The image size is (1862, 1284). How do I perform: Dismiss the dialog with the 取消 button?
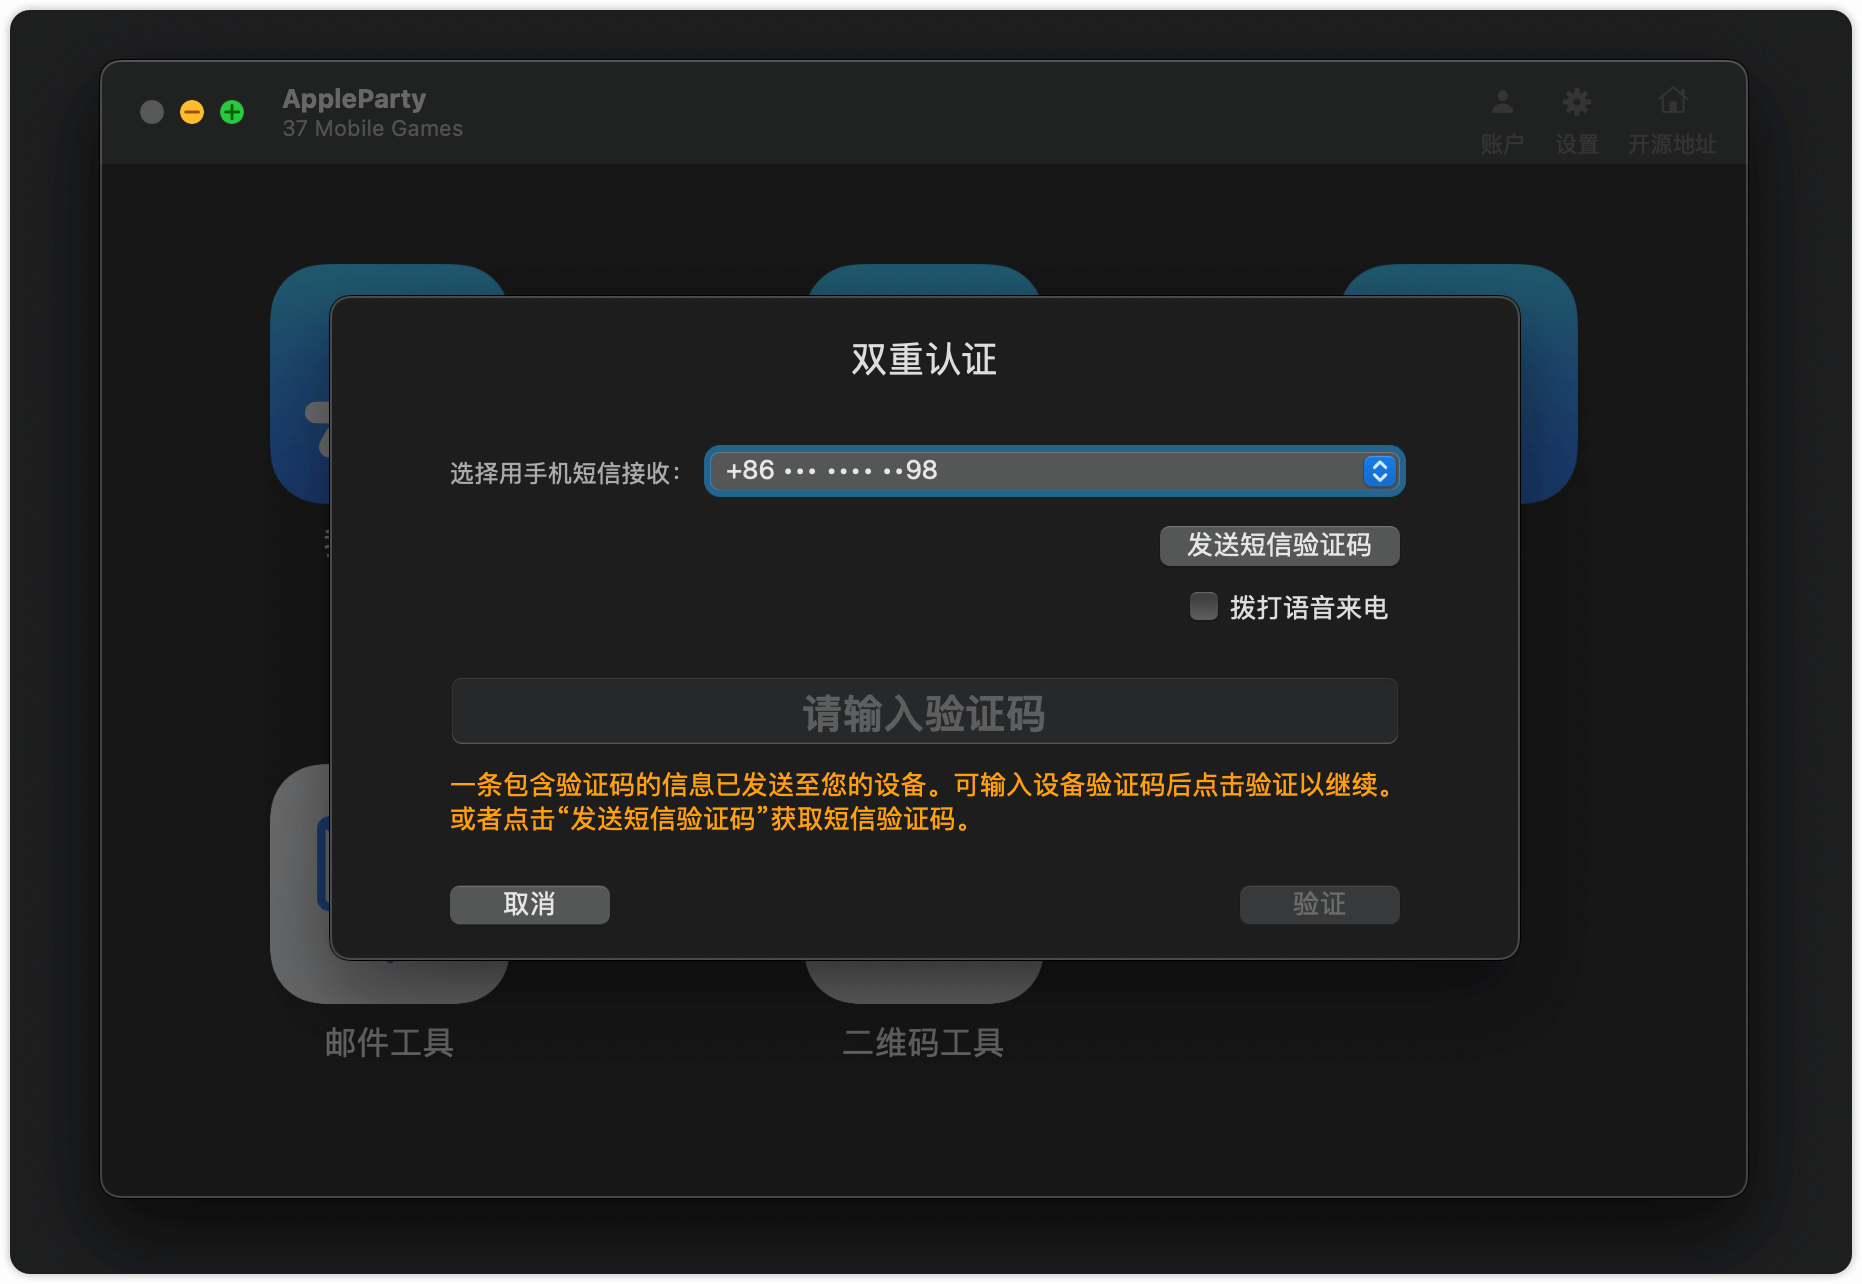click(x=529, y=904)
